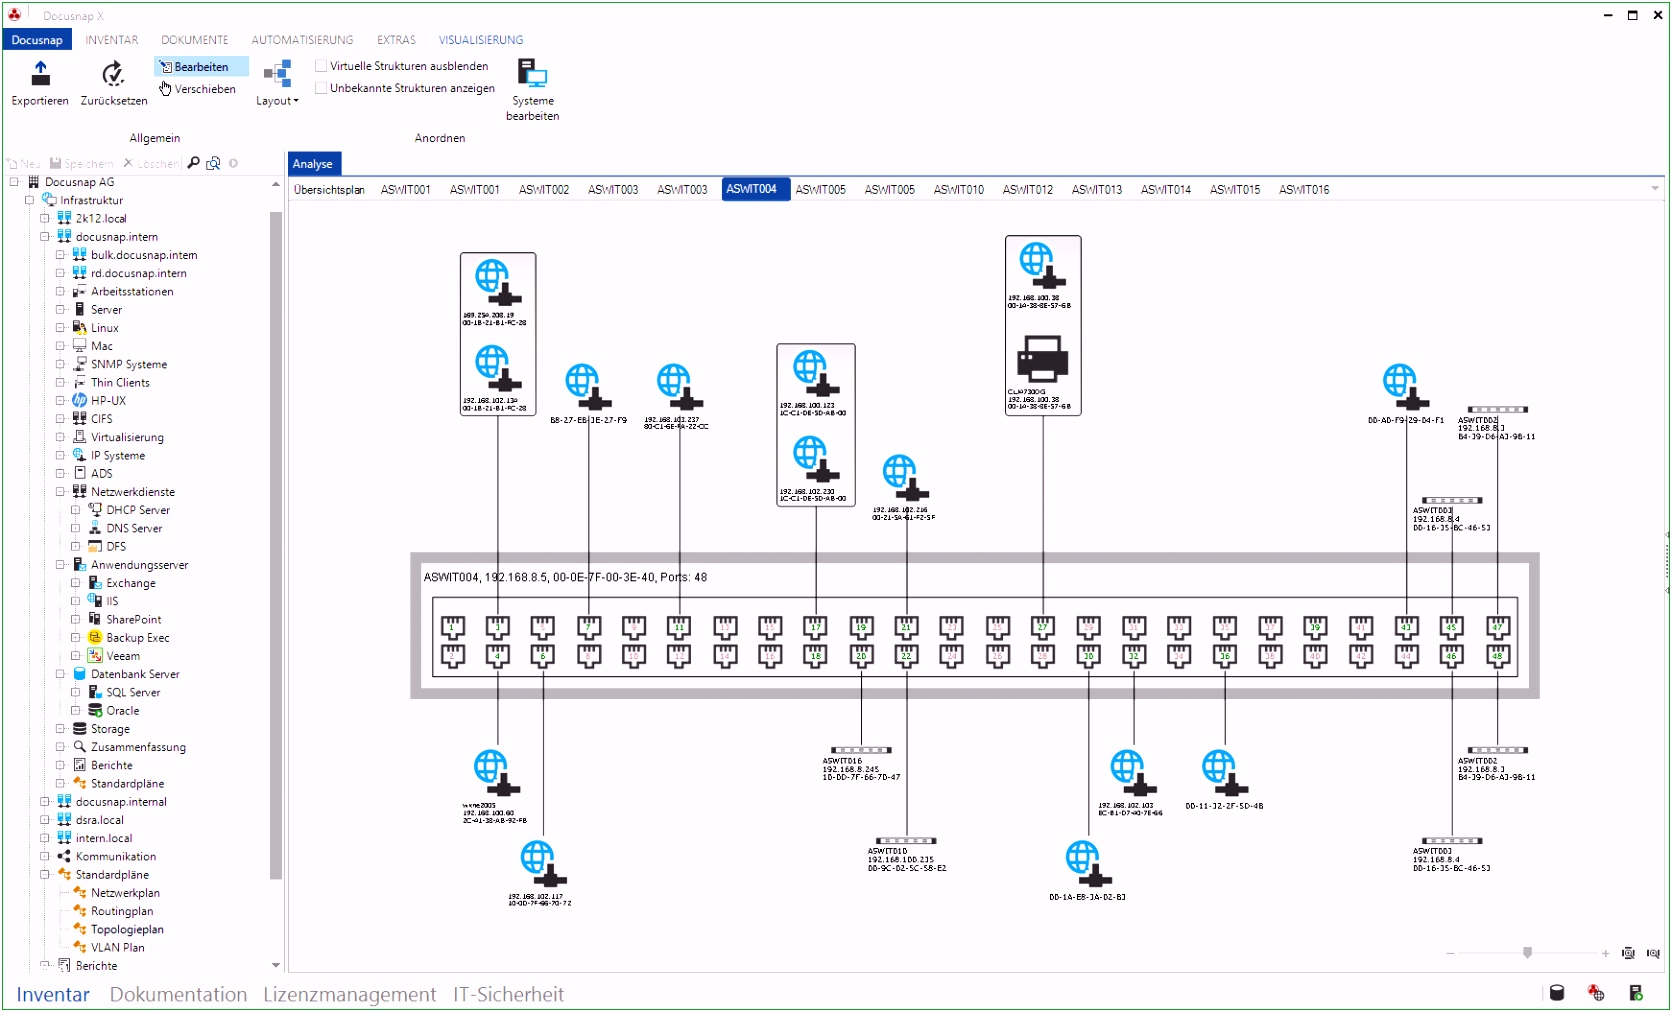This screenshot has width=1672, height=1012.
Task: Select globe device 192.168.102.117 in diagram
Action: point(543,864)
